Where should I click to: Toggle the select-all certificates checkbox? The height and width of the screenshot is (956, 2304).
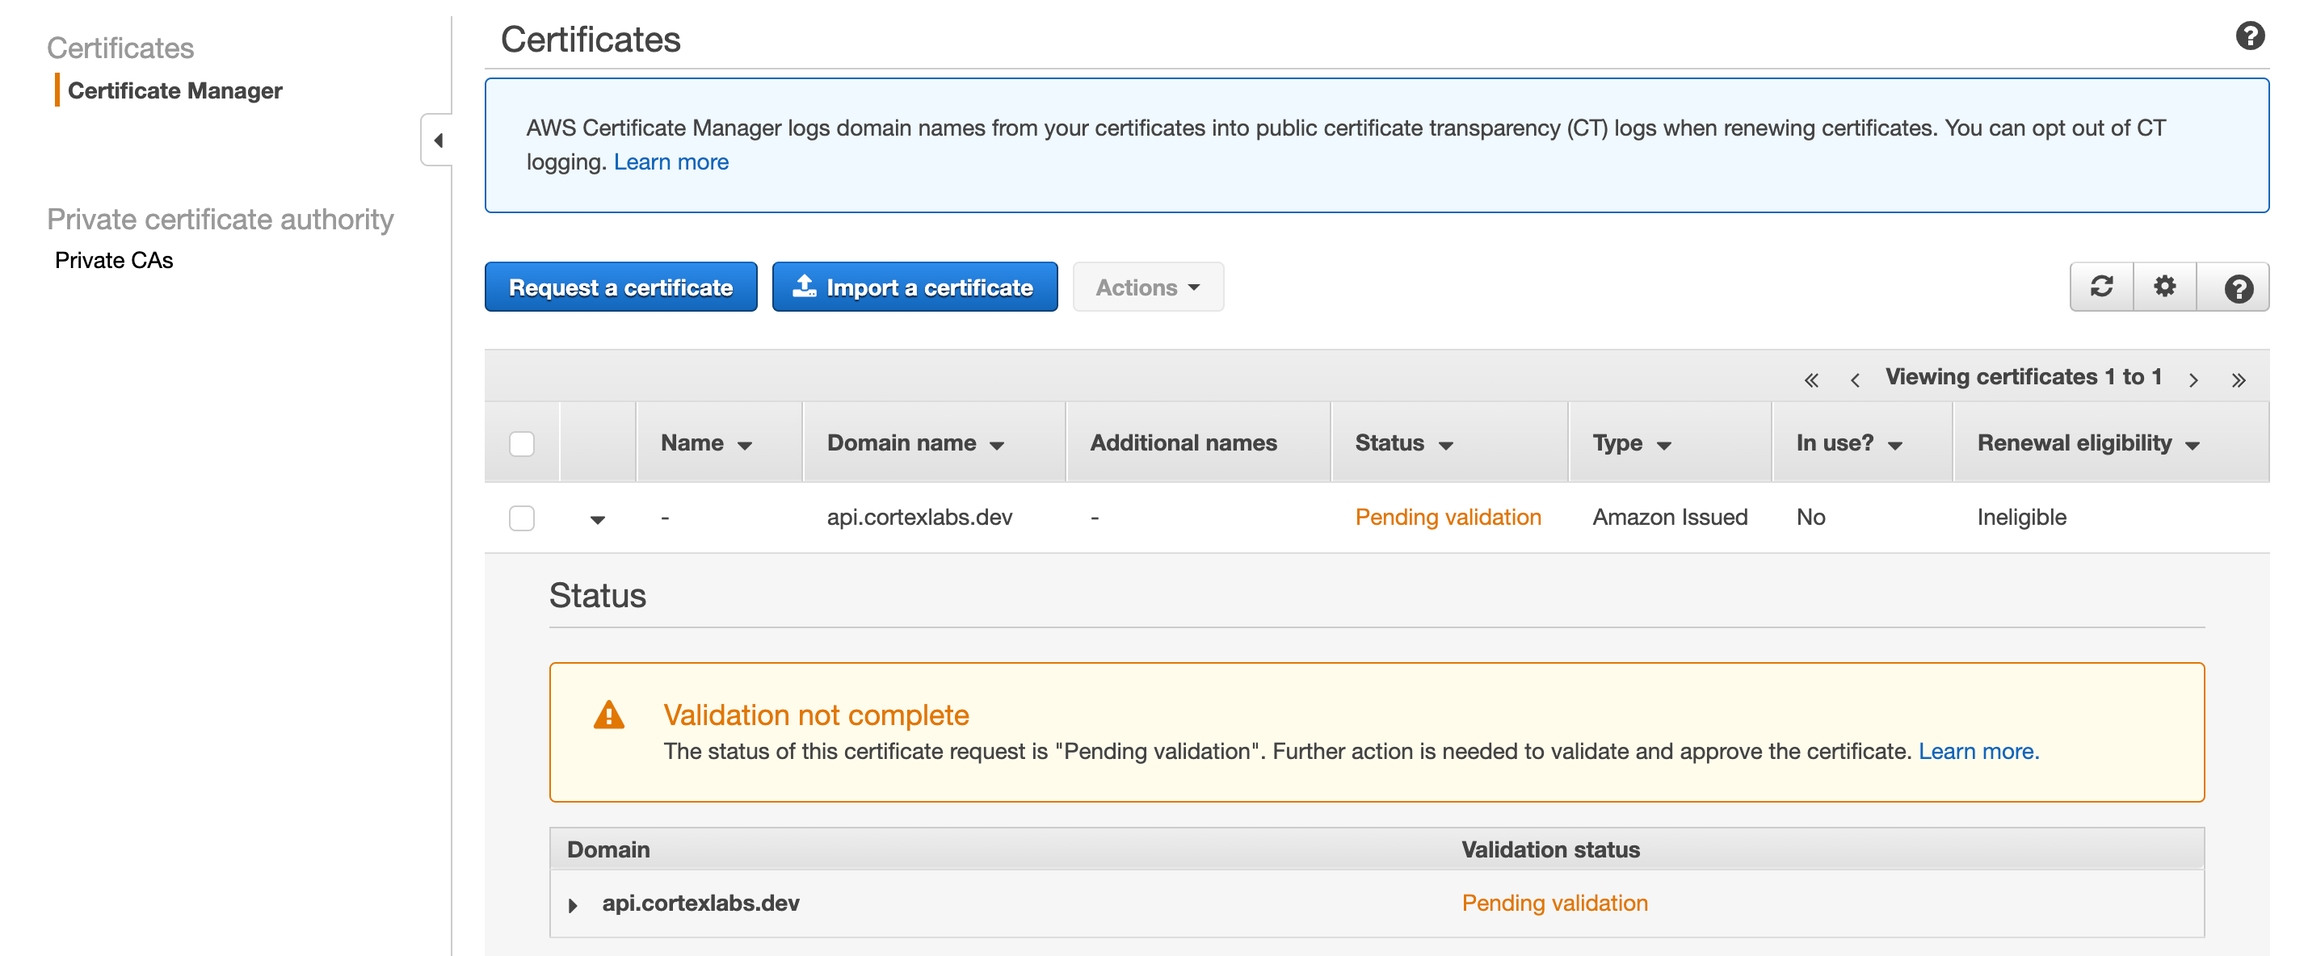click(x=522, y=443)
